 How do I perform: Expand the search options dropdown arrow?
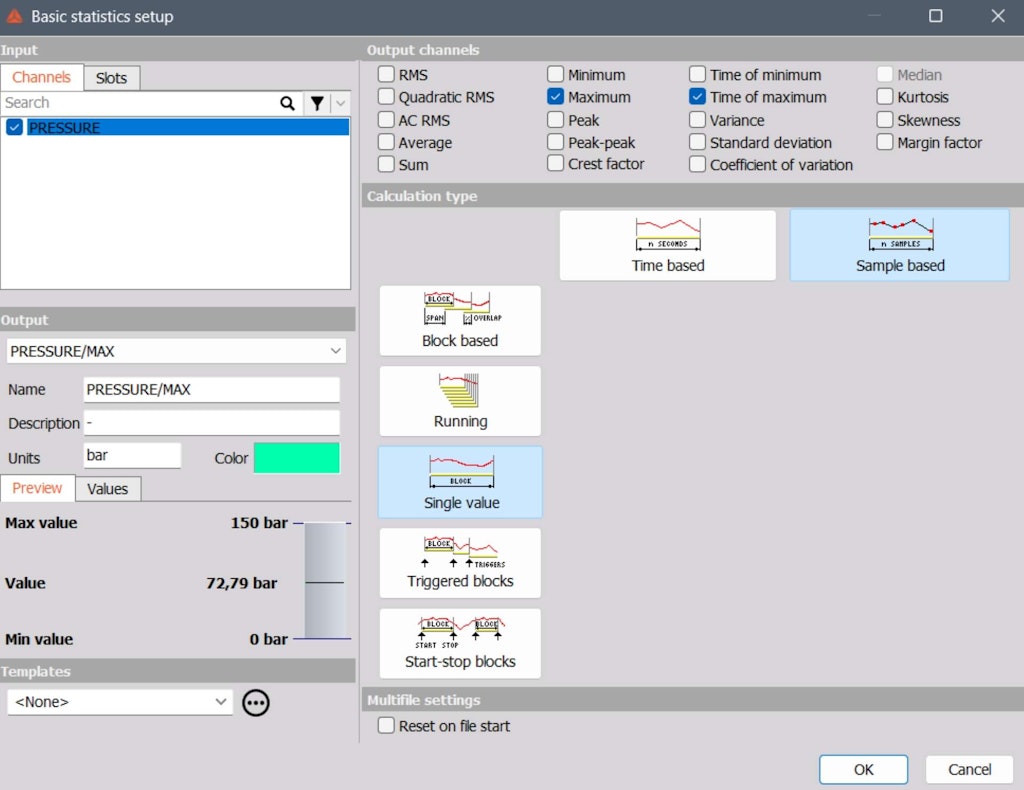tap(340, 103)
